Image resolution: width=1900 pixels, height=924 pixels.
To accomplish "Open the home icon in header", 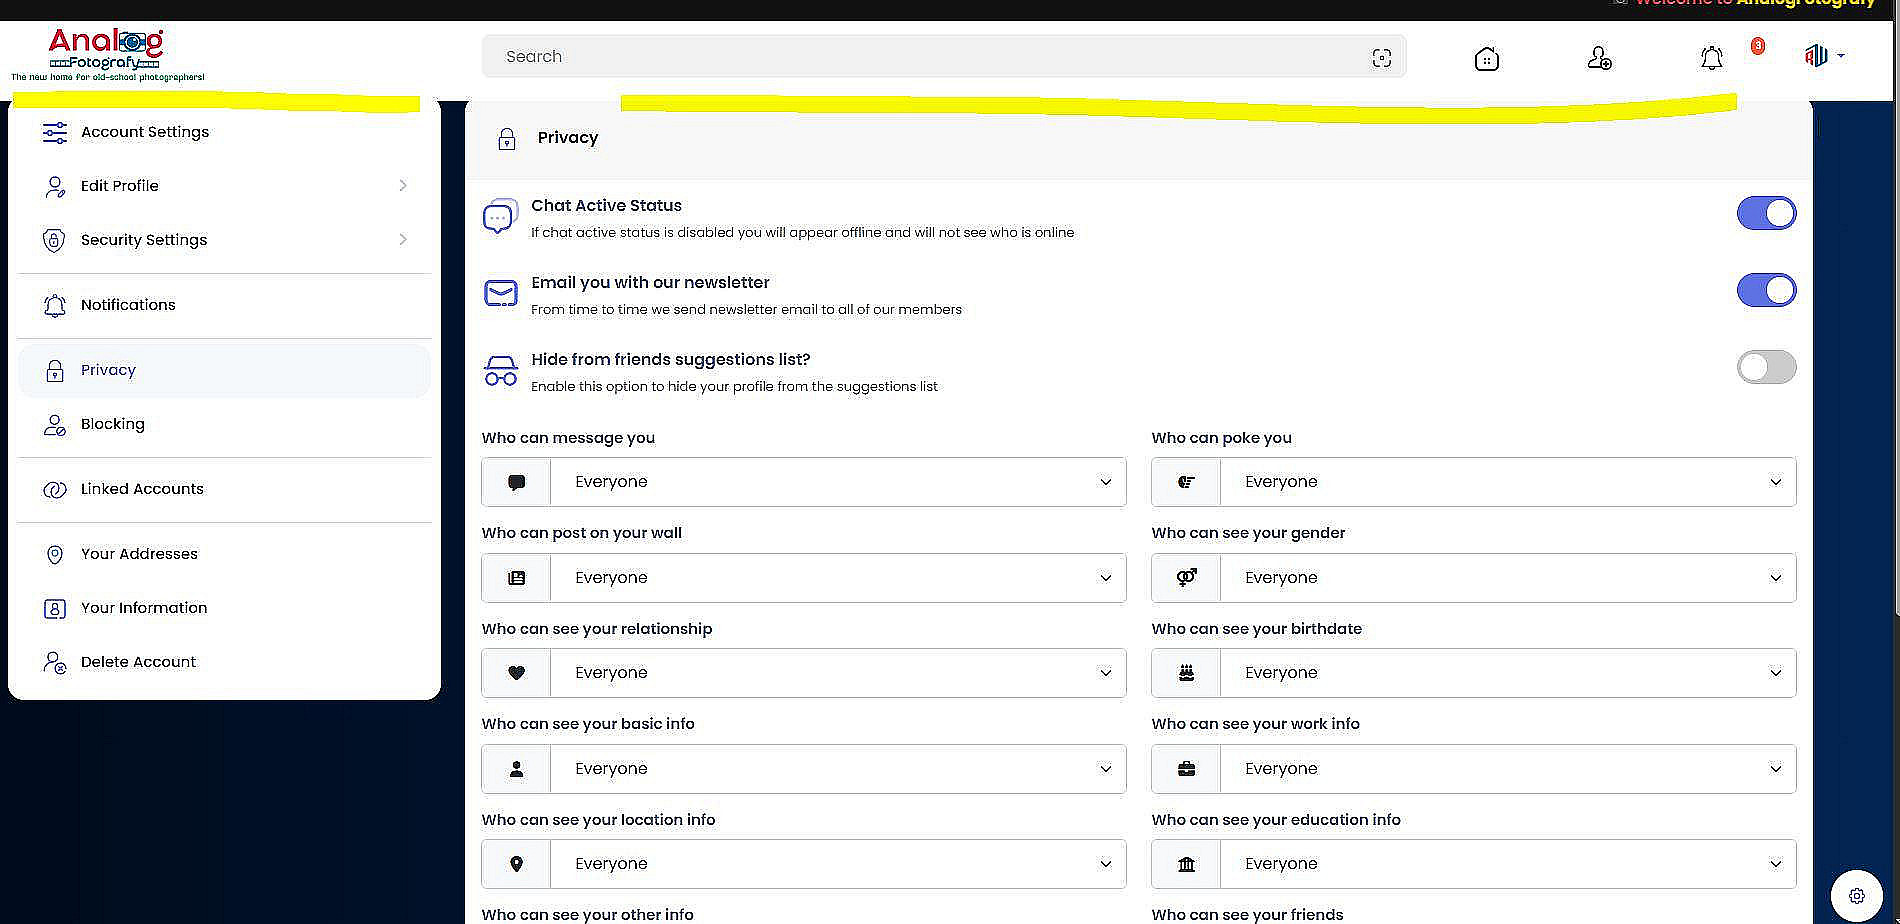I will point(1487,58).
